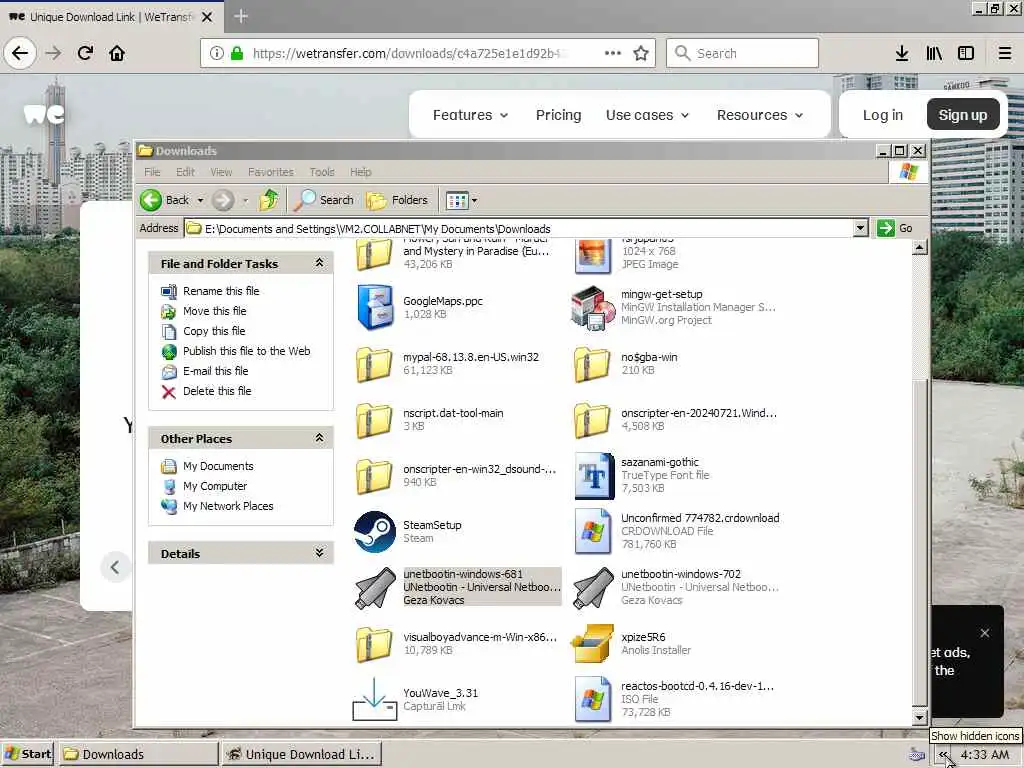This screenshot has width=1024, height=768.
Task: Select Unconfirmed 774782.crdownload file icon
Action: tap(592, 531)
